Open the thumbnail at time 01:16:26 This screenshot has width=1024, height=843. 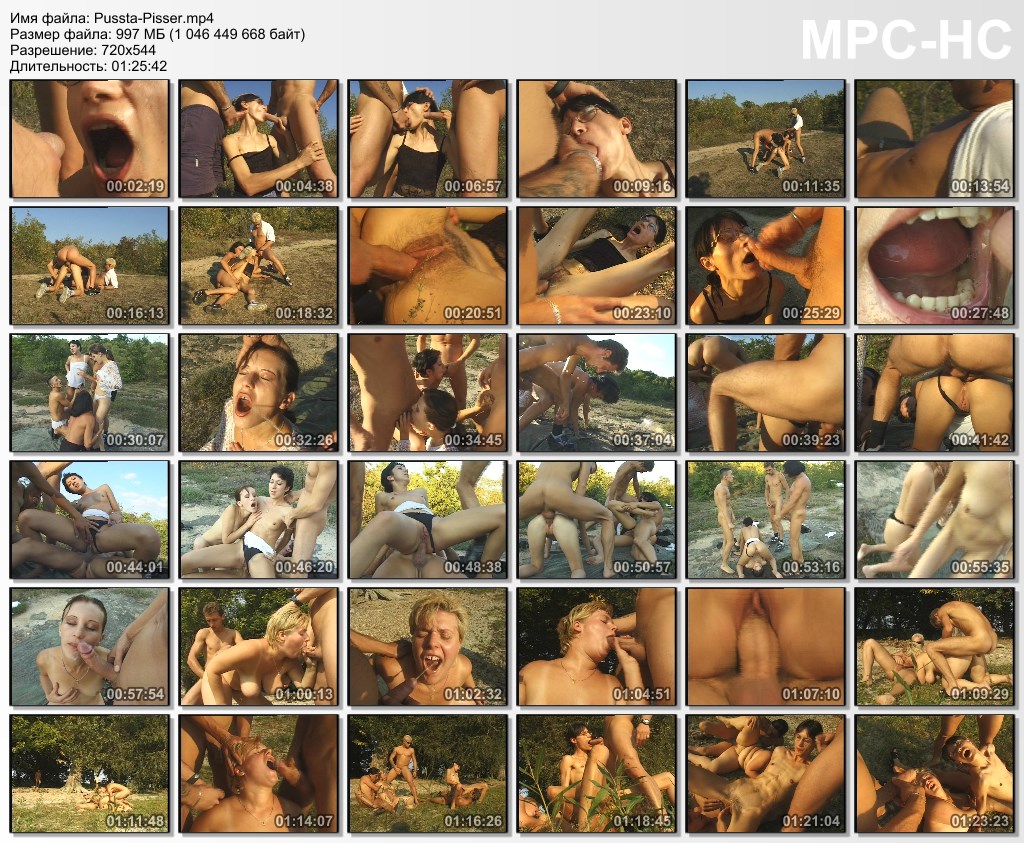(428, 774)
